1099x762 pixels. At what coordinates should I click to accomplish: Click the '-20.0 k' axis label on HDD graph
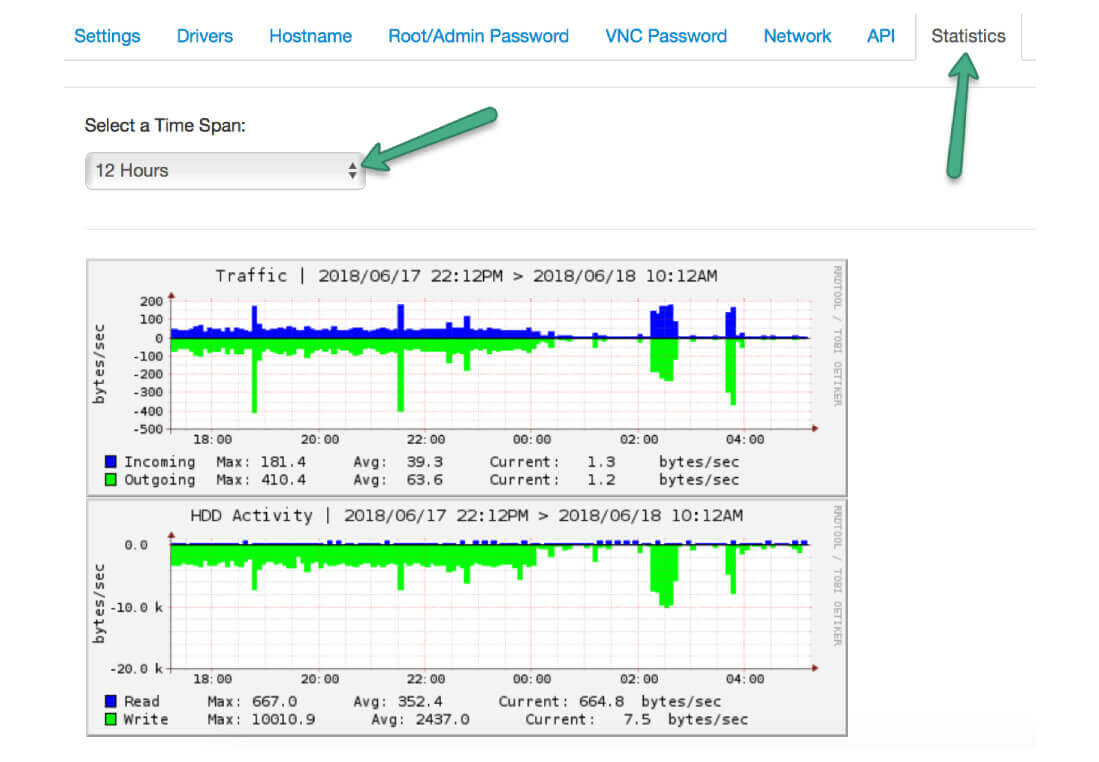[137, 669]
